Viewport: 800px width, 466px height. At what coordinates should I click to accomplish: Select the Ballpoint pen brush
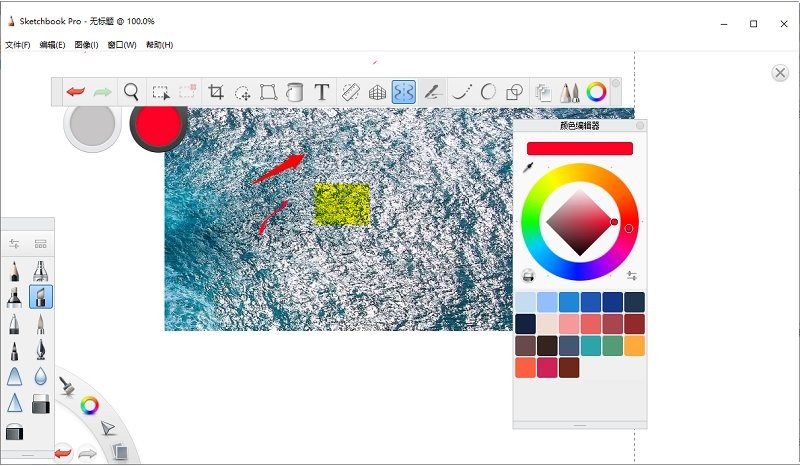pos(14,324)
